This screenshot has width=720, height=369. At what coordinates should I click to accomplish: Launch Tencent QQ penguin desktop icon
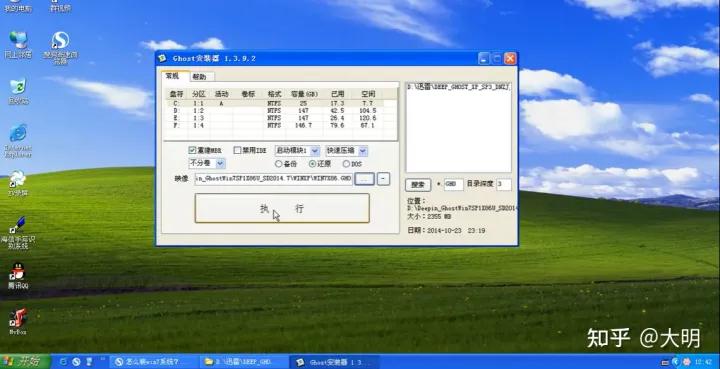[x=18, y=276]
